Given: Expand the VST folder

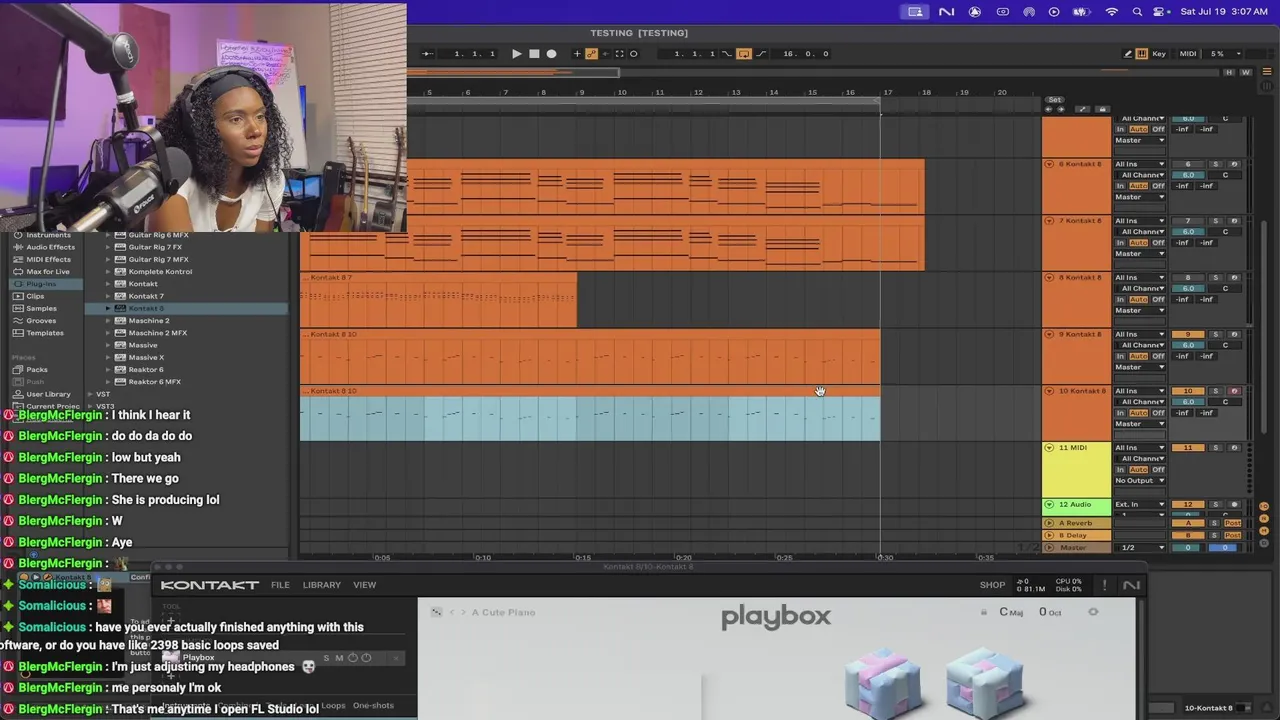Looking at the screenshot, I should tap(91, 394).
